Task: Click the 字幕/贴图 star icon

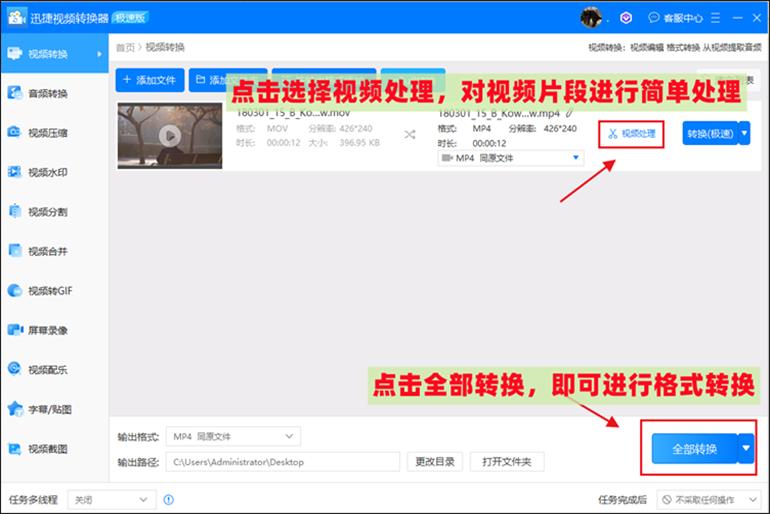Action: [15, 408]
